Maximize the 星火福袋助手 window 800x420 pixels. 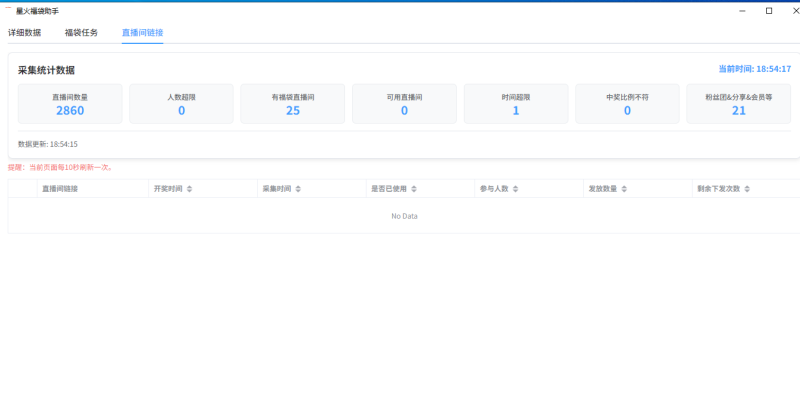768,10
